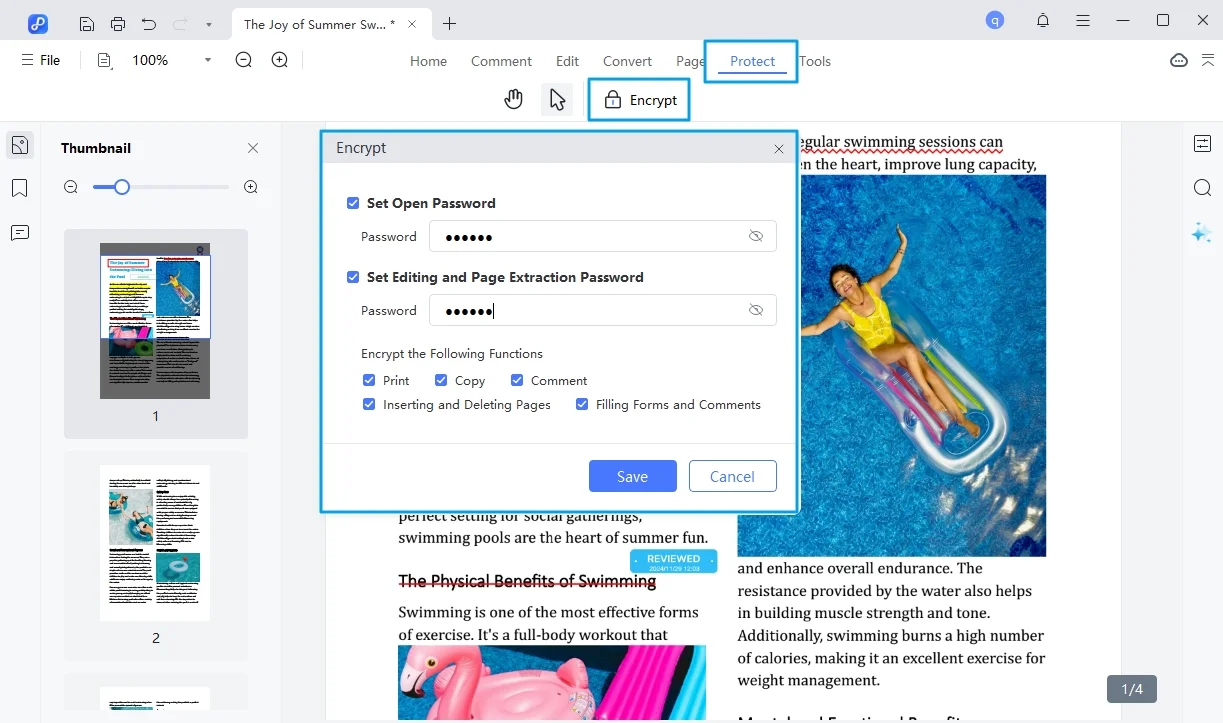
Task: Click the app logo icon
Action: click(38, 23)
